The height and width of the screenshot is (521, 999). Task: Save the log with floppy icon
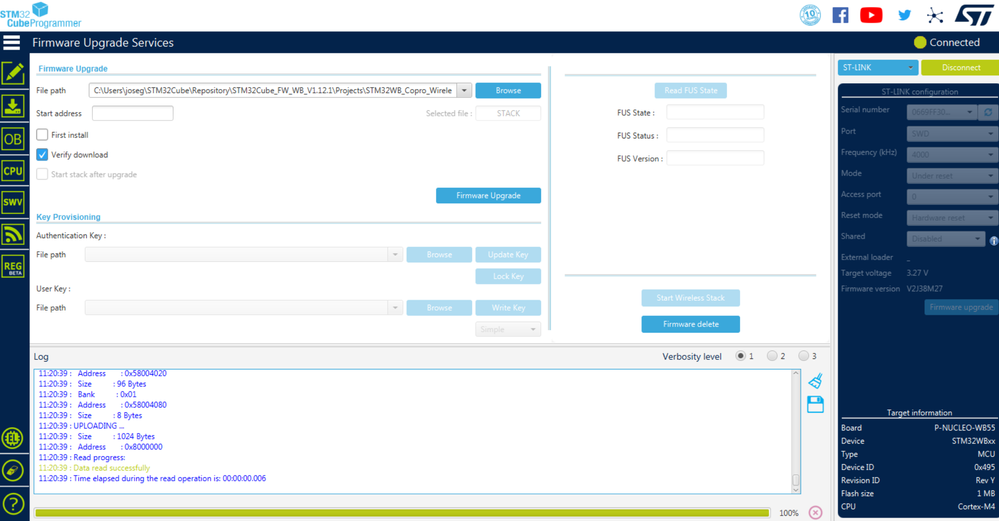816,404
